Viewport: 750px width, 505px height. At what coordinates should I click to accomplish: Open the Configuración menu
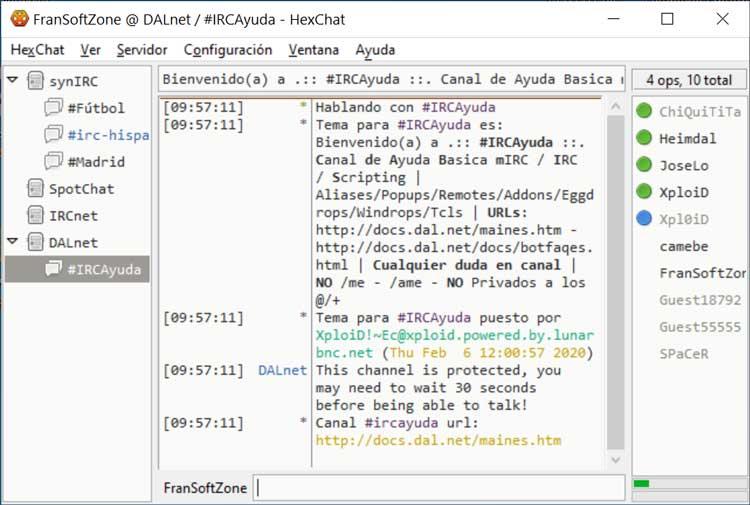click(228, 50)
